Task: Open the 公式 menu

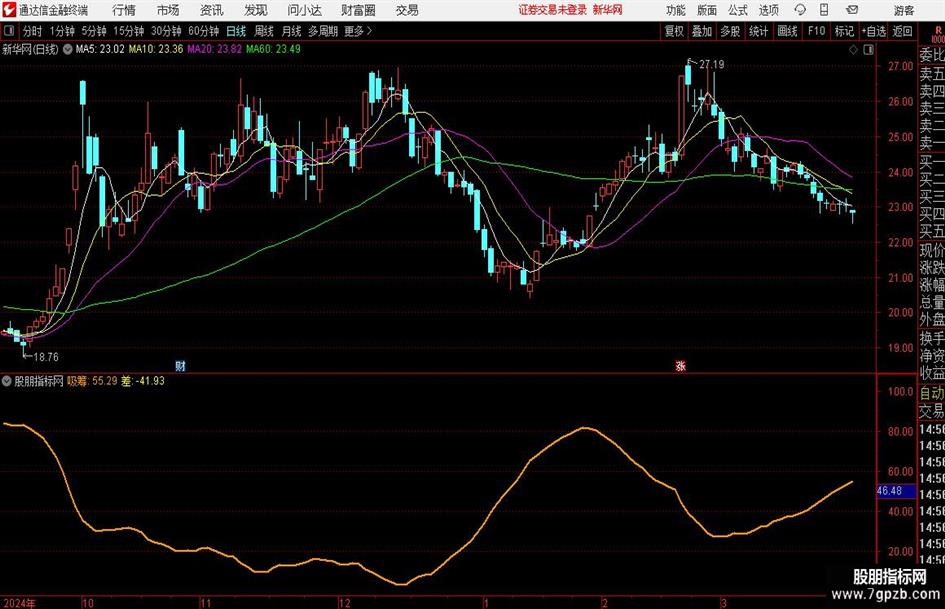Action: 738,10
